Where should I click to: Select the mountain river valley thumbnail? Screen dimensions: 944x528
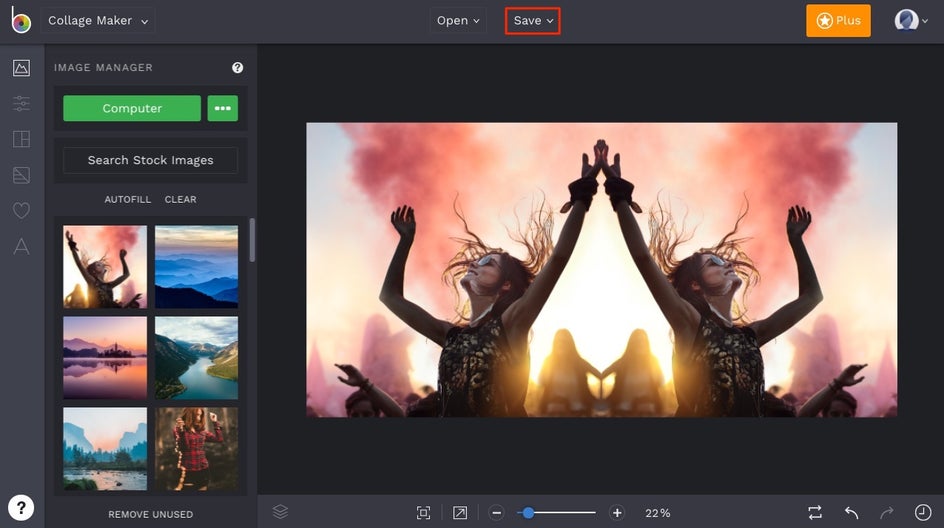pyautogui.click(x=196, y=358)
